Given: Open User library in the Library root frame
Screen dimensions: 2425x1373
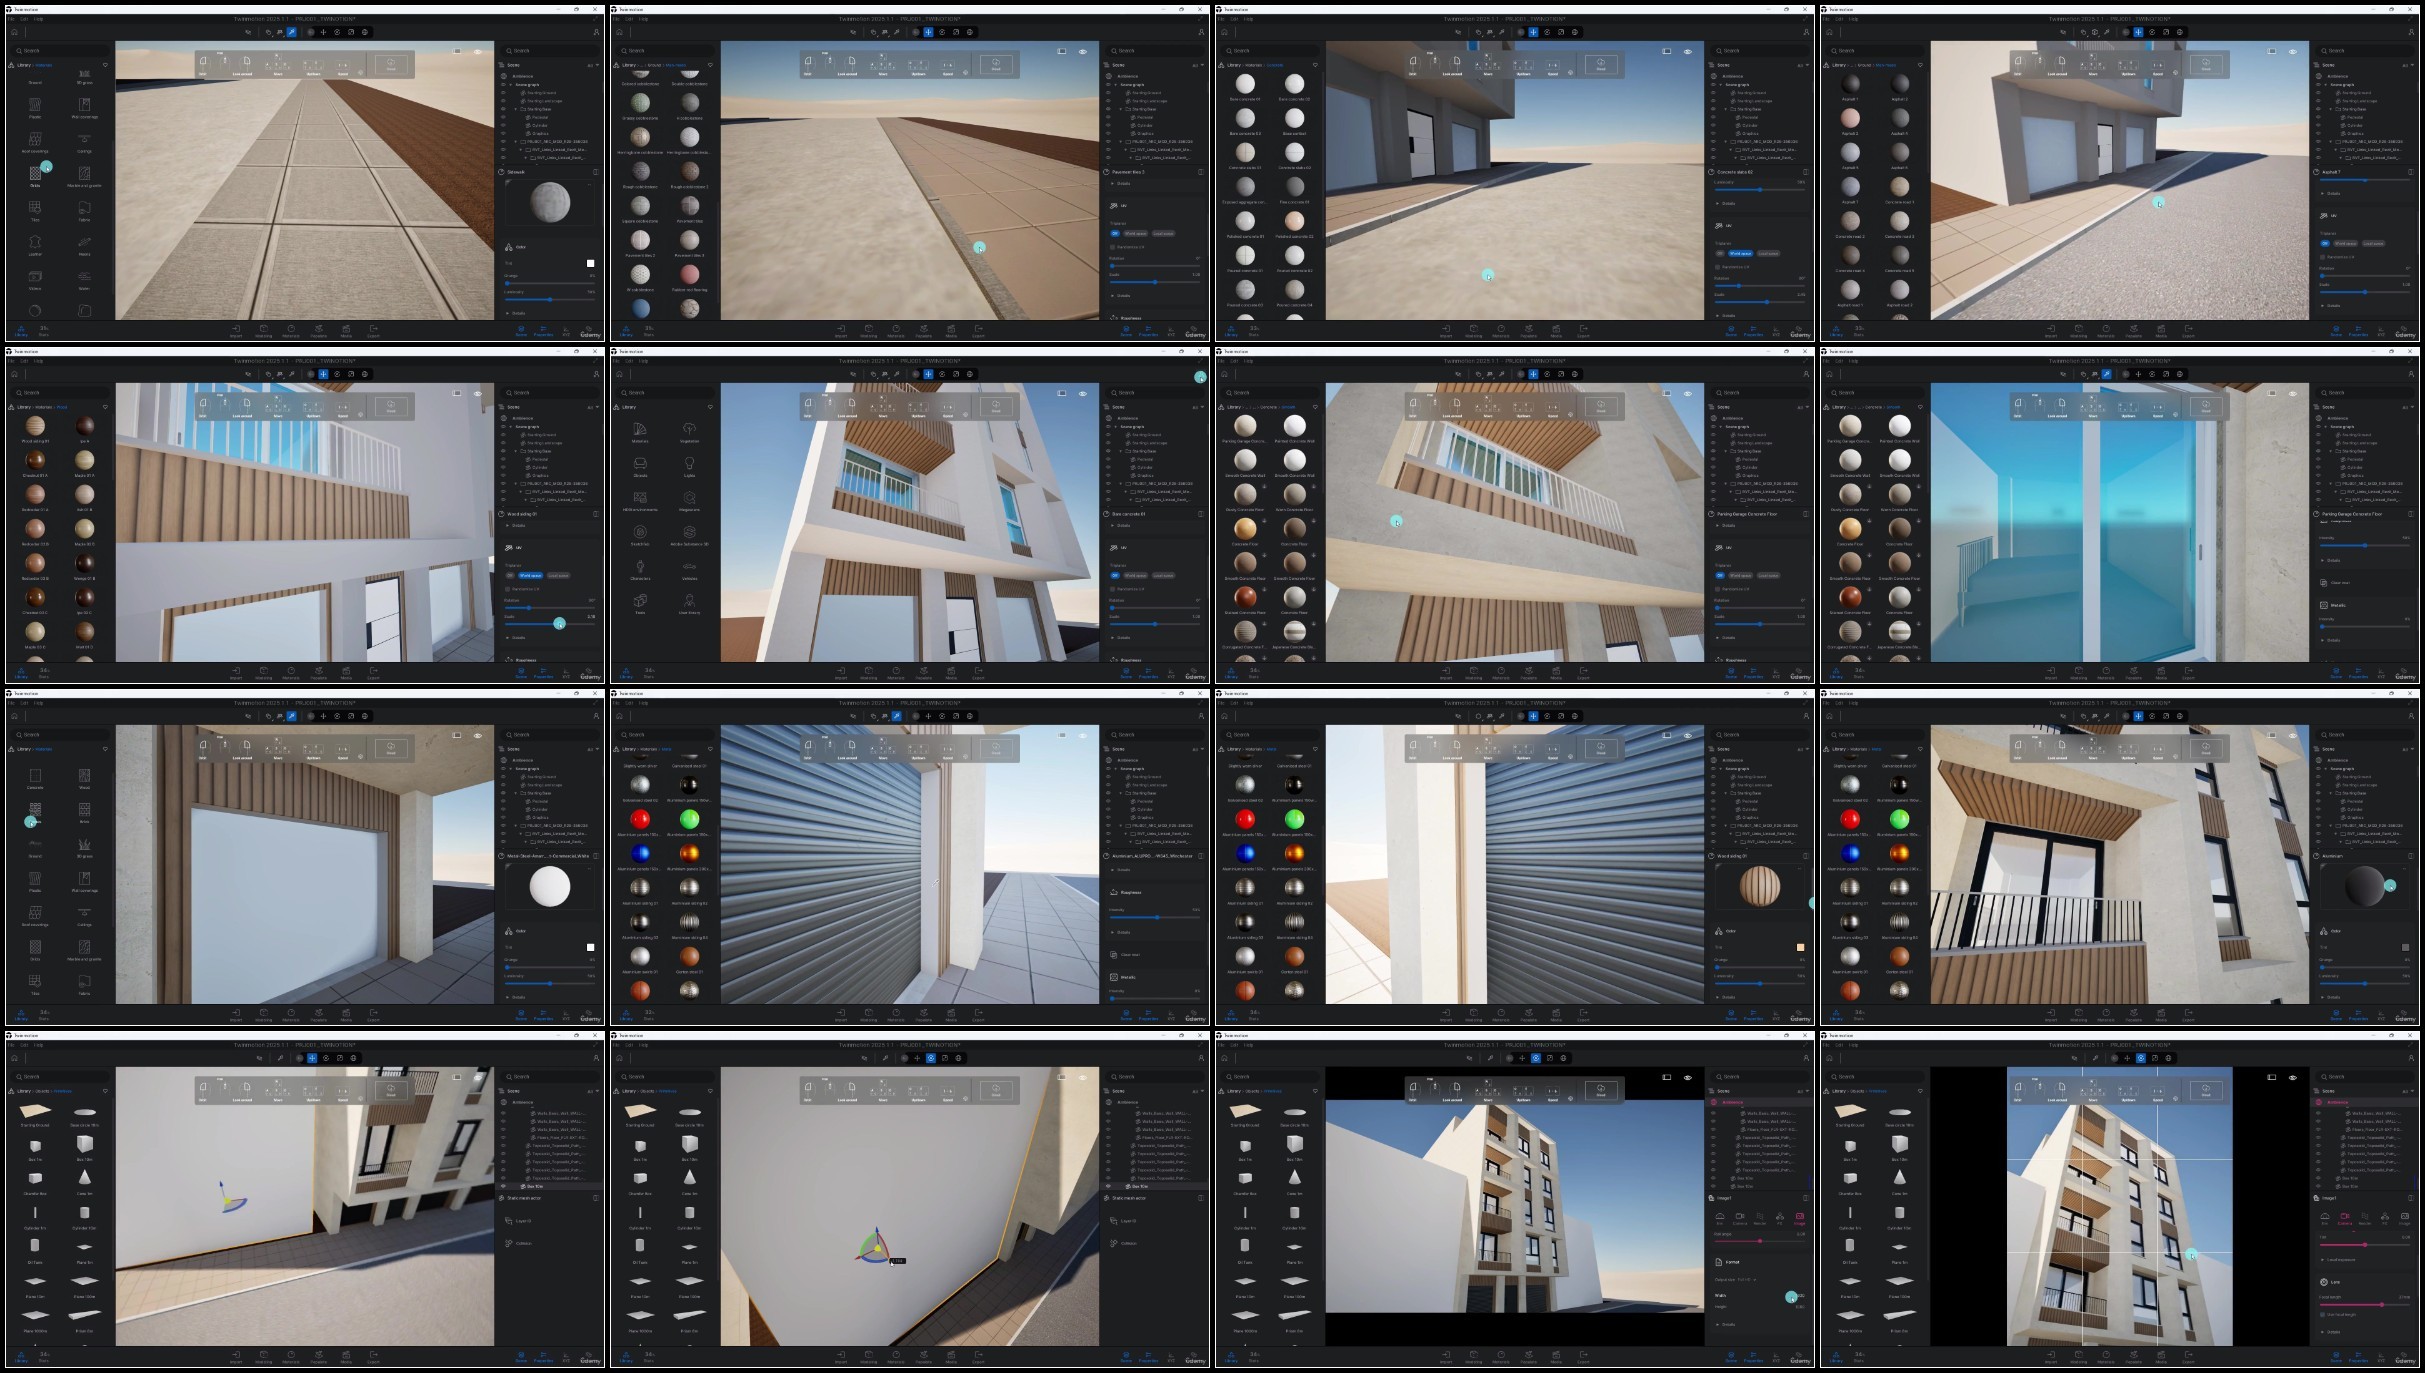Looking at the screenshot, I should [689, 603].
